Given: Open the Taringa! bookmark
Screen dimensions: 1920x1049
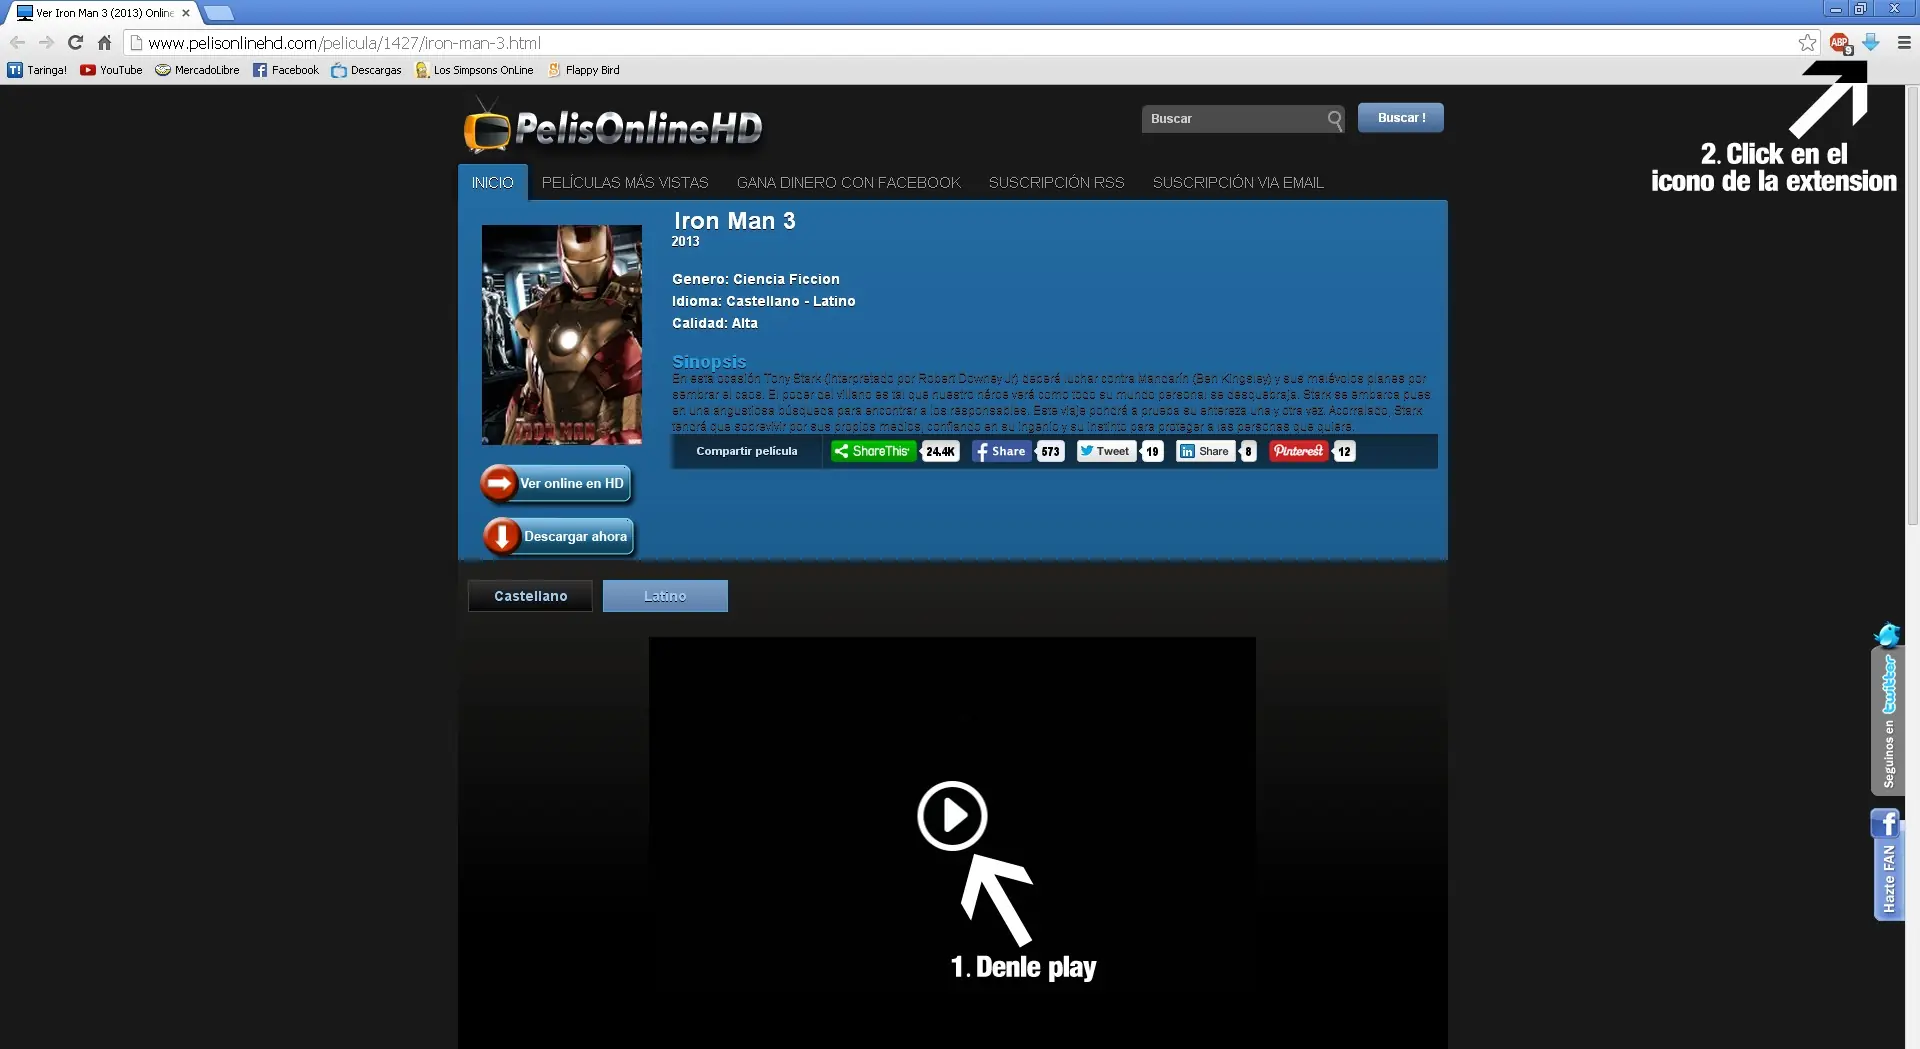Looking at the screenshot, I should point(37,70).
